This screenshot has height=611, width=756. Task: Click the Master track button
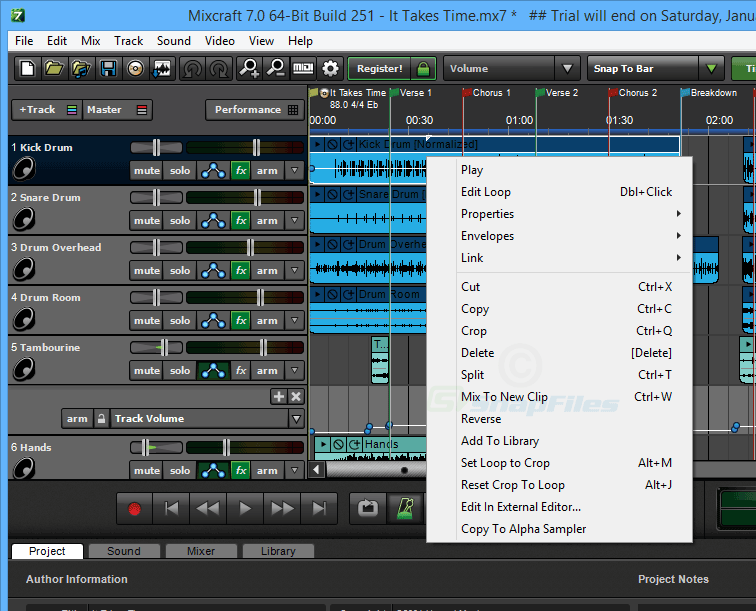pyautogui.click(x=117, y=110)
